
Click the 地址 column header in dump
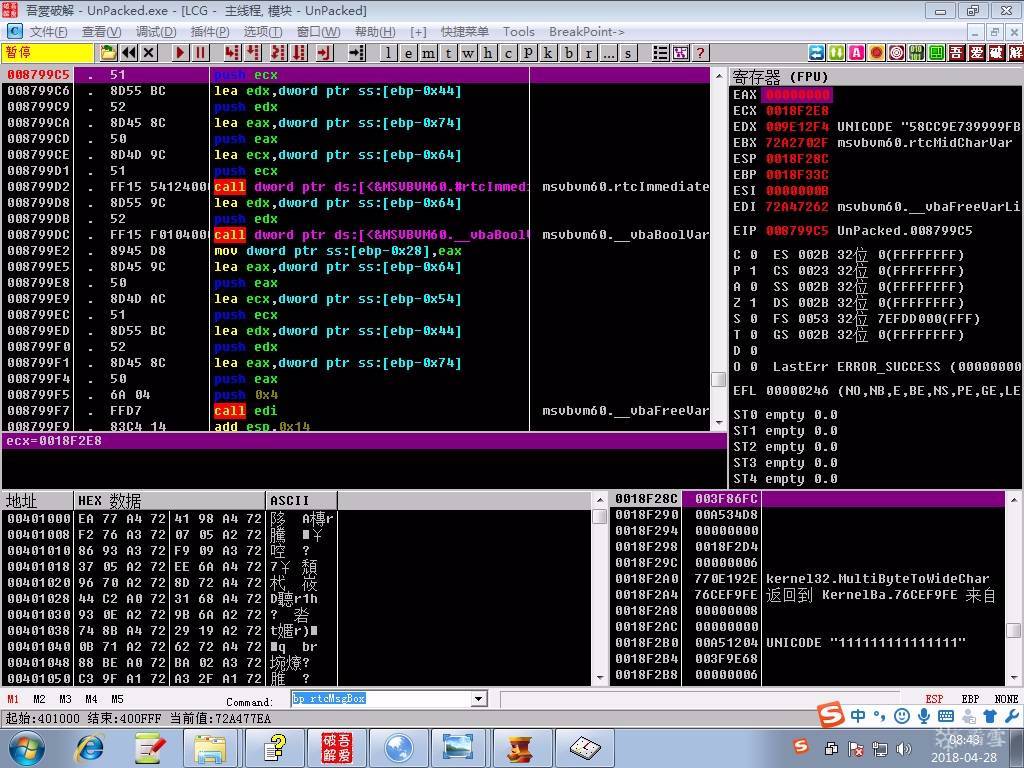pyautogui.click(x=37, y=501)
